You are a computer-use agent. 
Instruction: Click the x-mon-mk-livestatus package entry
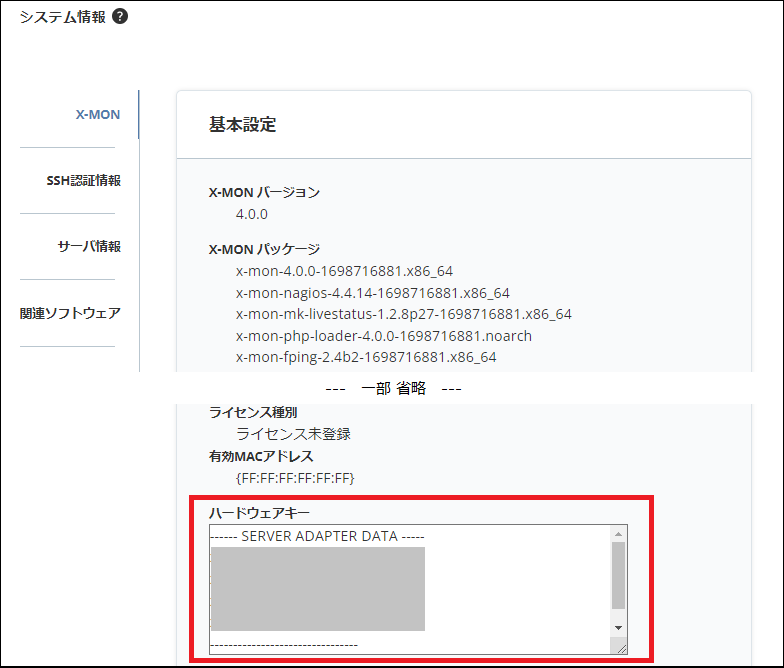click(403, 314)
